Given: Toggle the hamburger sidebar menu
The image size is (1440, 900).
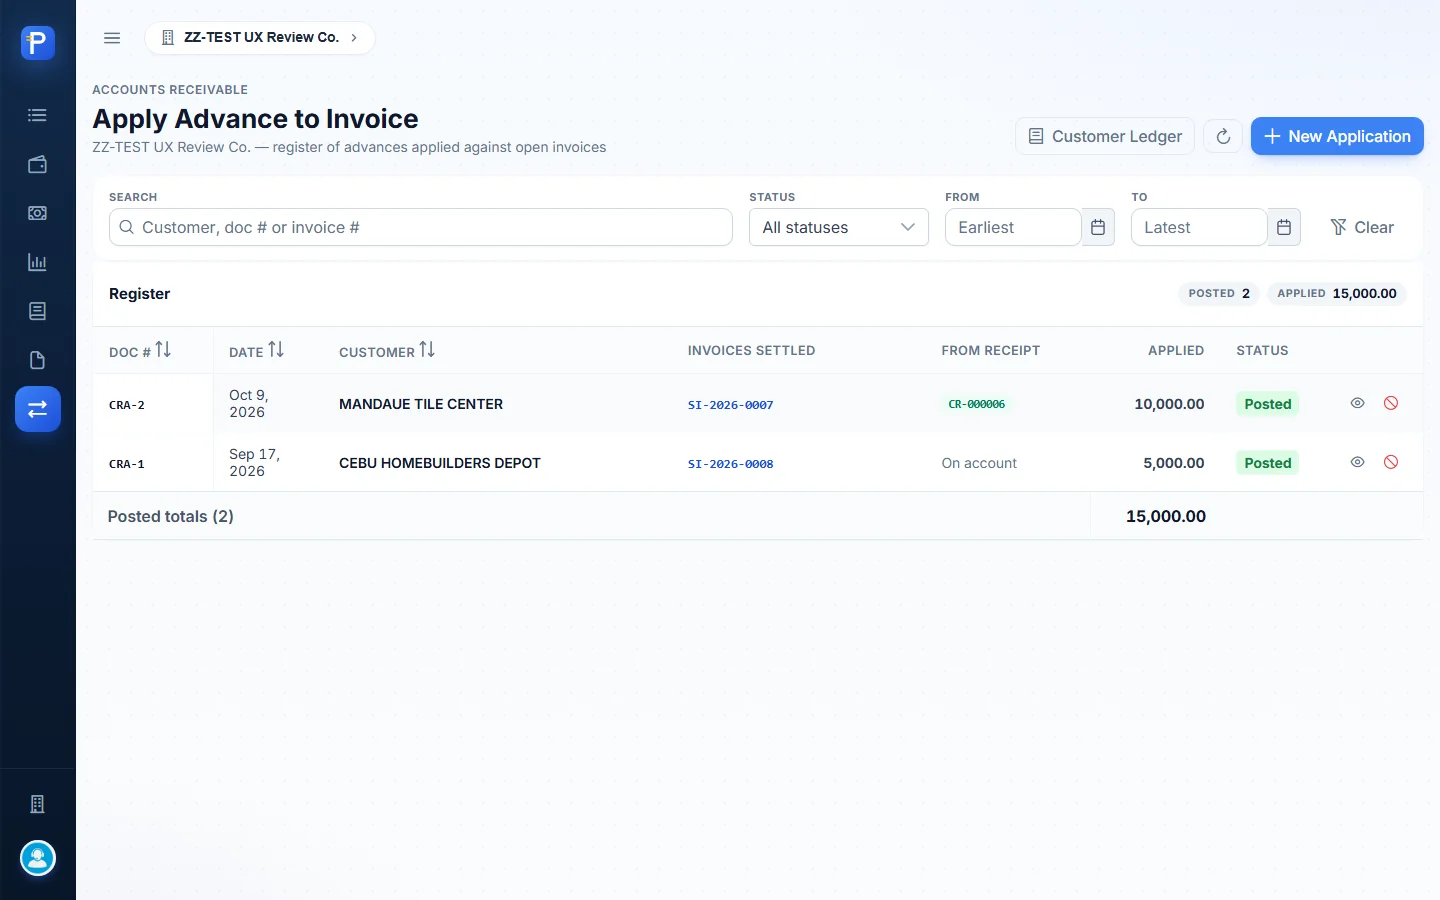Looking at the screenshot, I should coord(112,38).
